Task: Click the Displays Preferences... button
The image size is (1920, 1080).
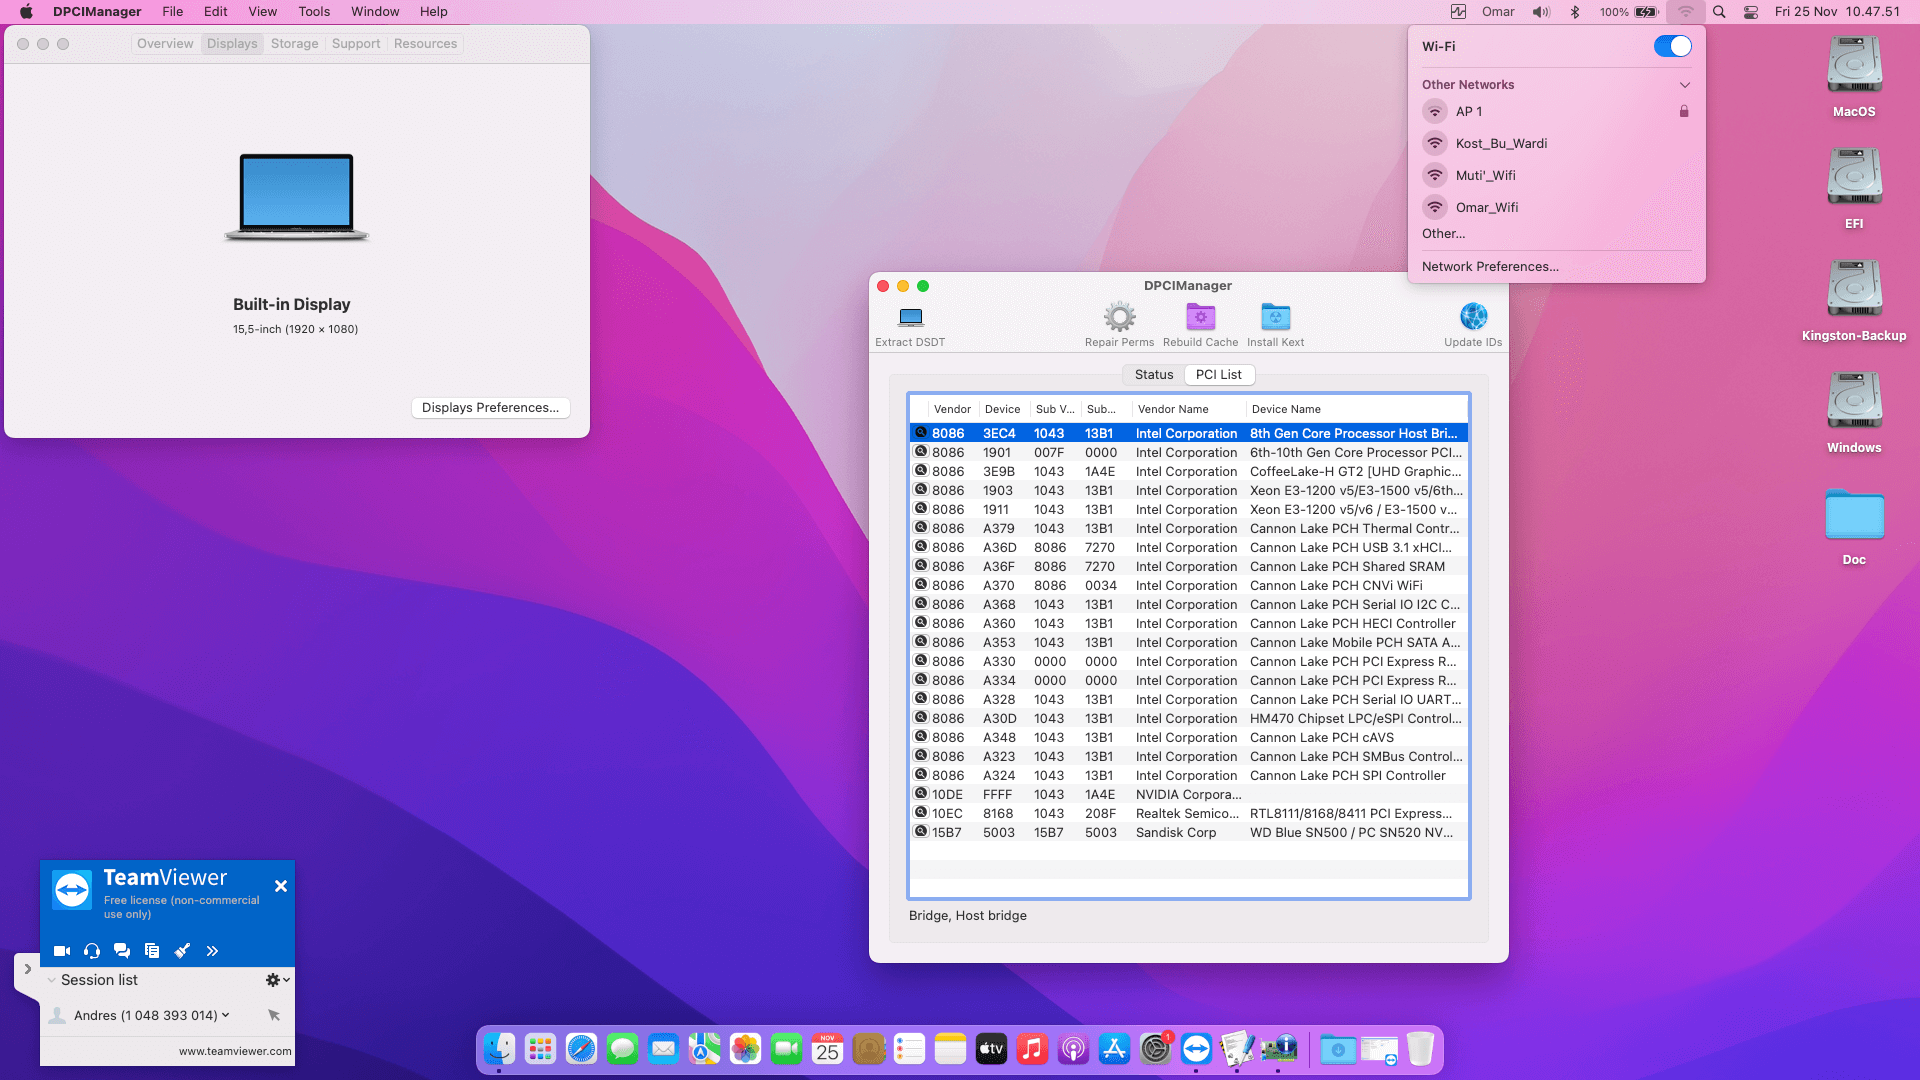Action: coord(490,408)
